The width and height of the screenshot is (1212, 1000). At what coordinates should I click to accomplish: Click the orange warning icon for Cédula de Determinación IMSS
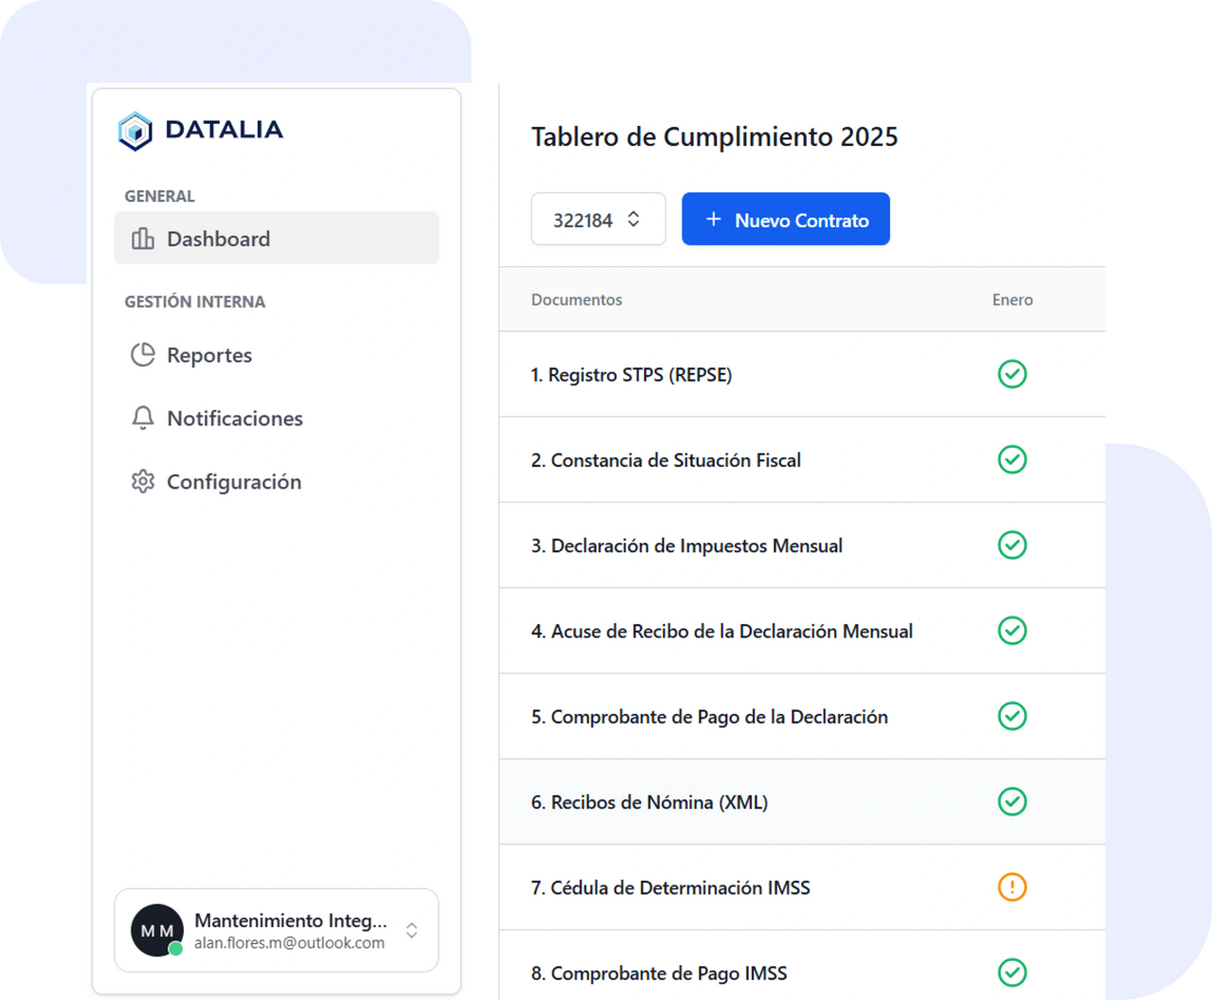(x=1012, y=887)
